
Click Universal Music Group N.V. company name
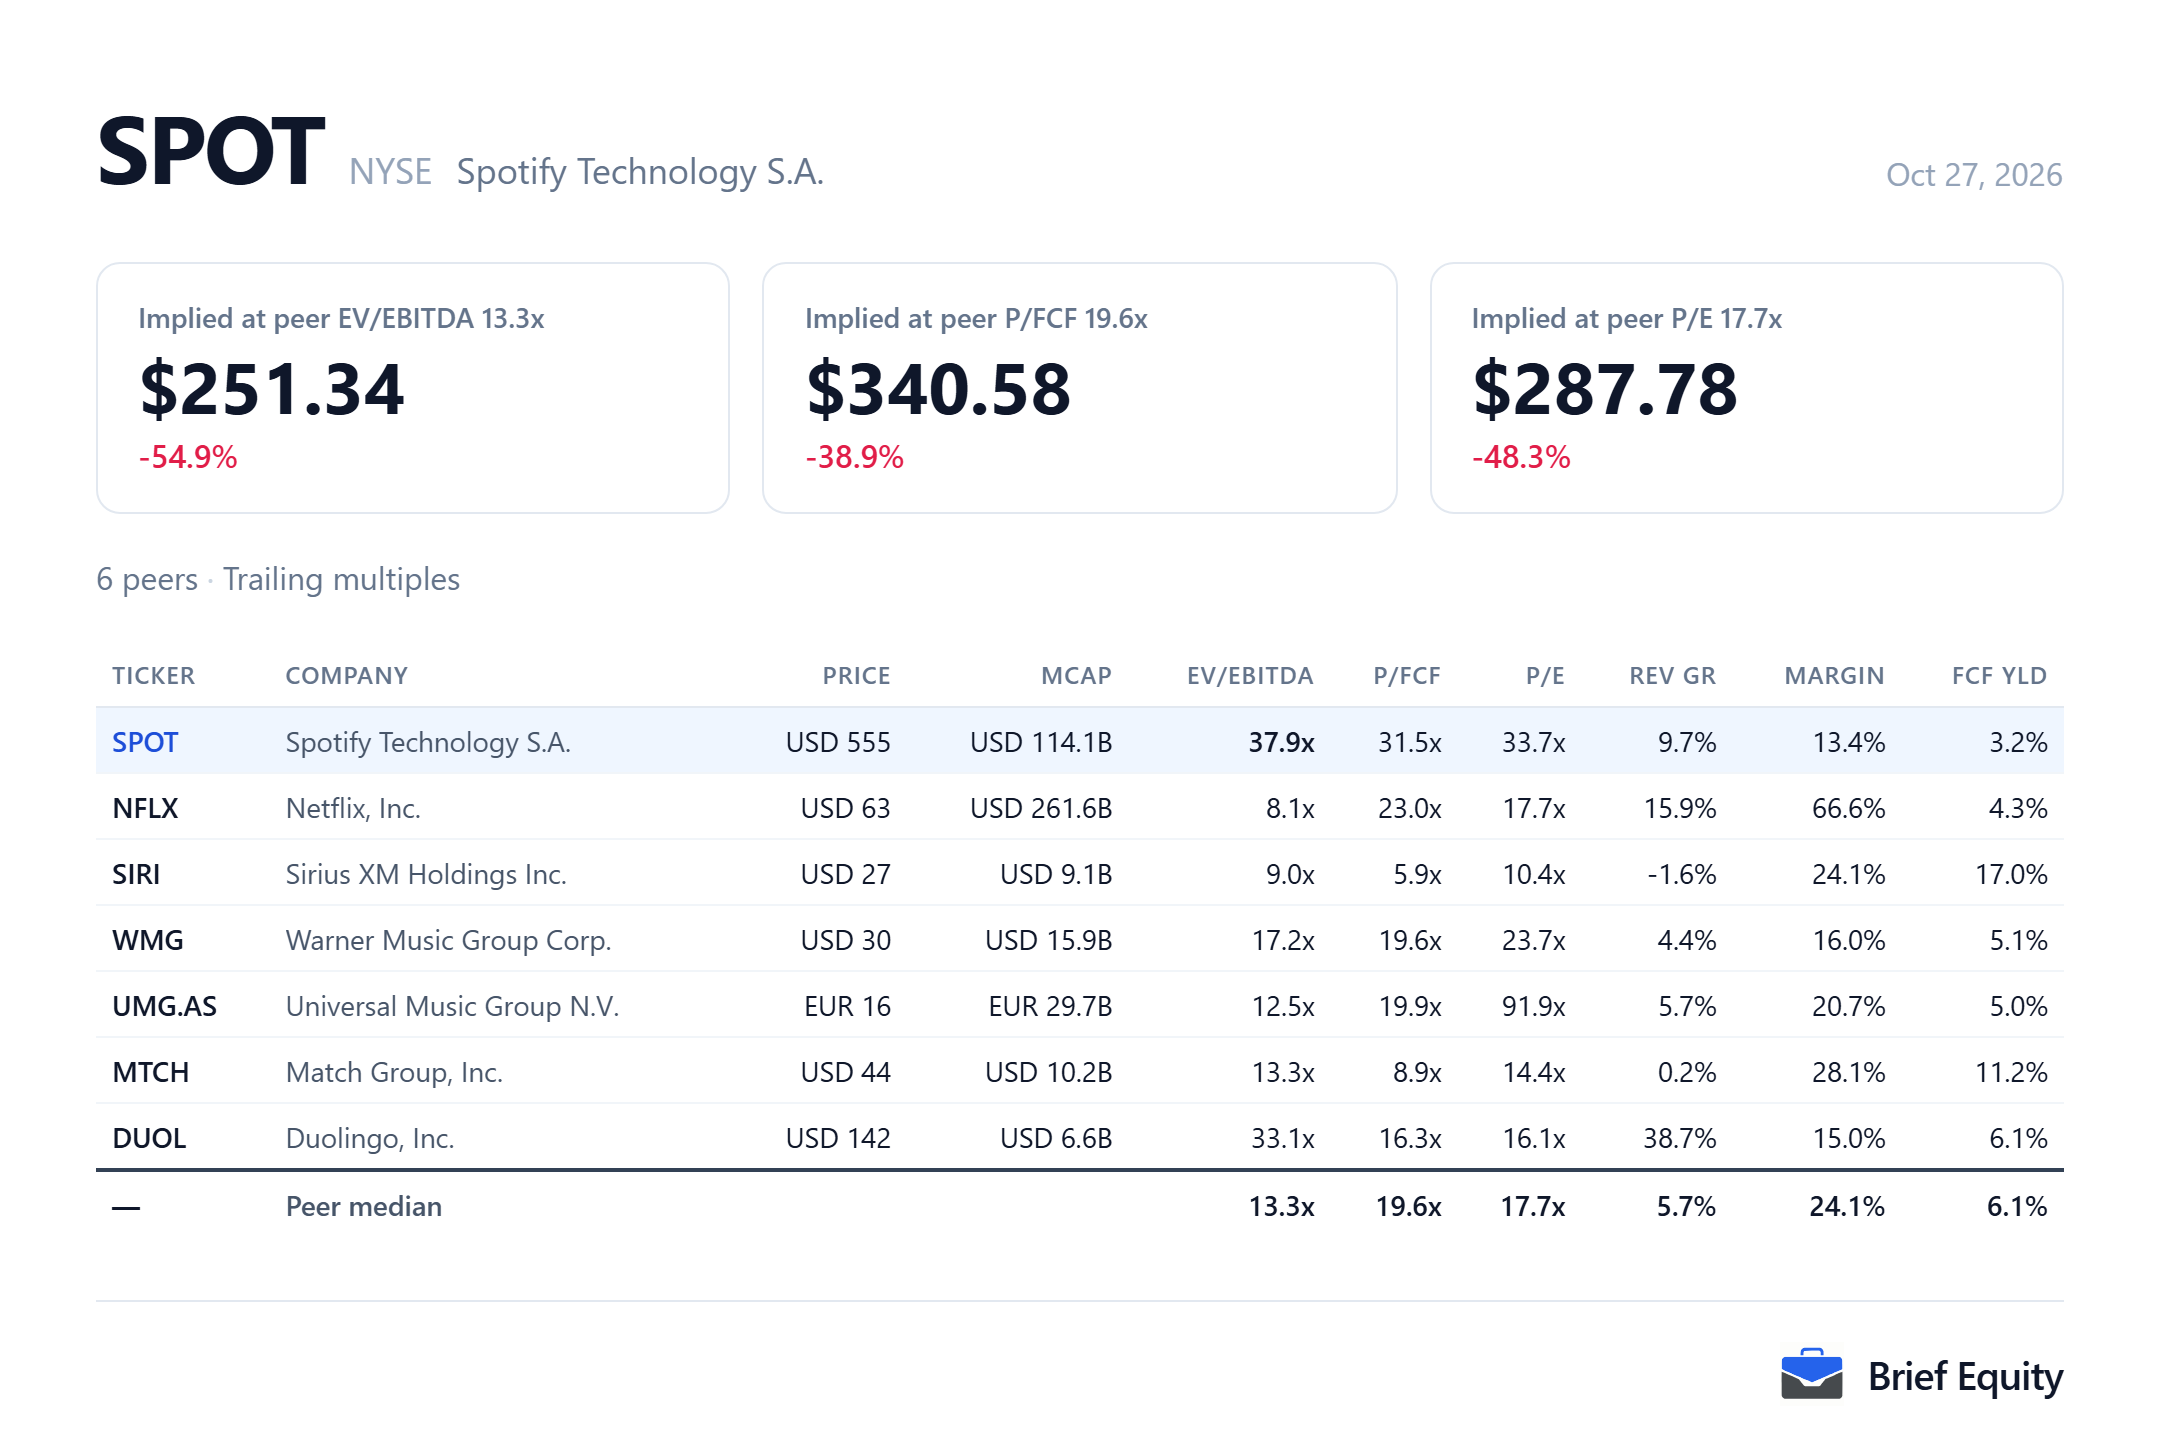click(453, 1006)
